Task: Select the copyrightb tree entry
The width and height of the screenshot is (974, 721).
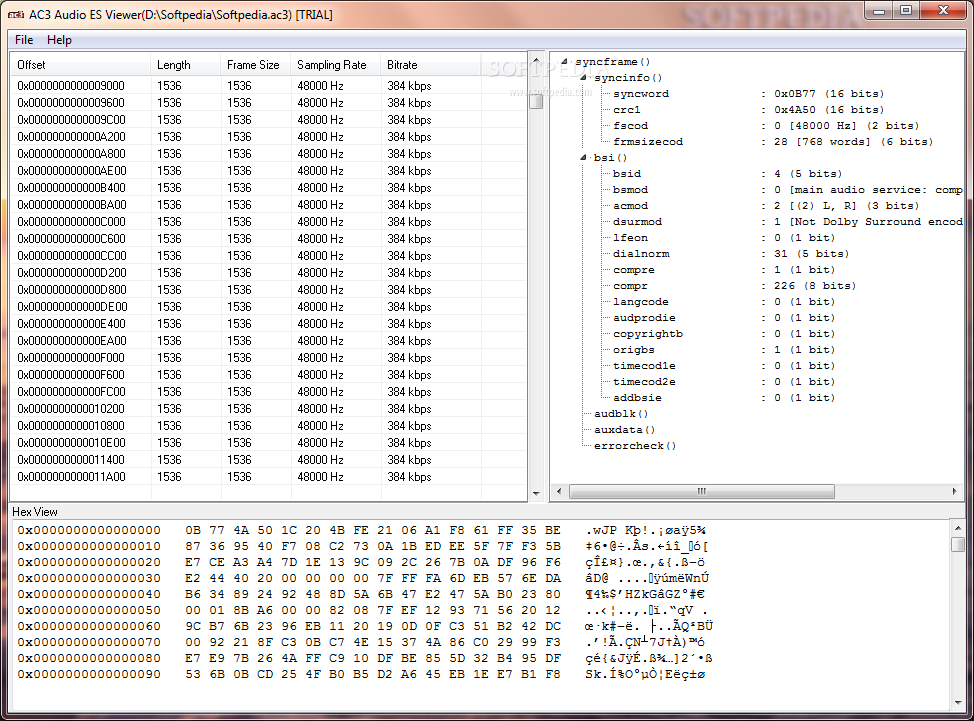Action: point(724,334)
